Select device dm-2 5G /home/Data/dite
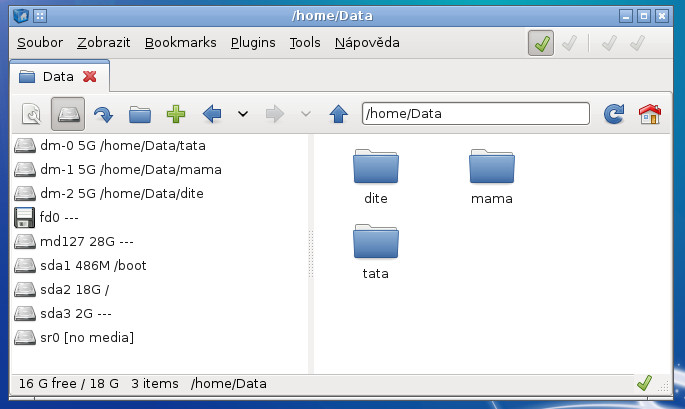The height and width of the screenshot is (409, 685). 159,194
